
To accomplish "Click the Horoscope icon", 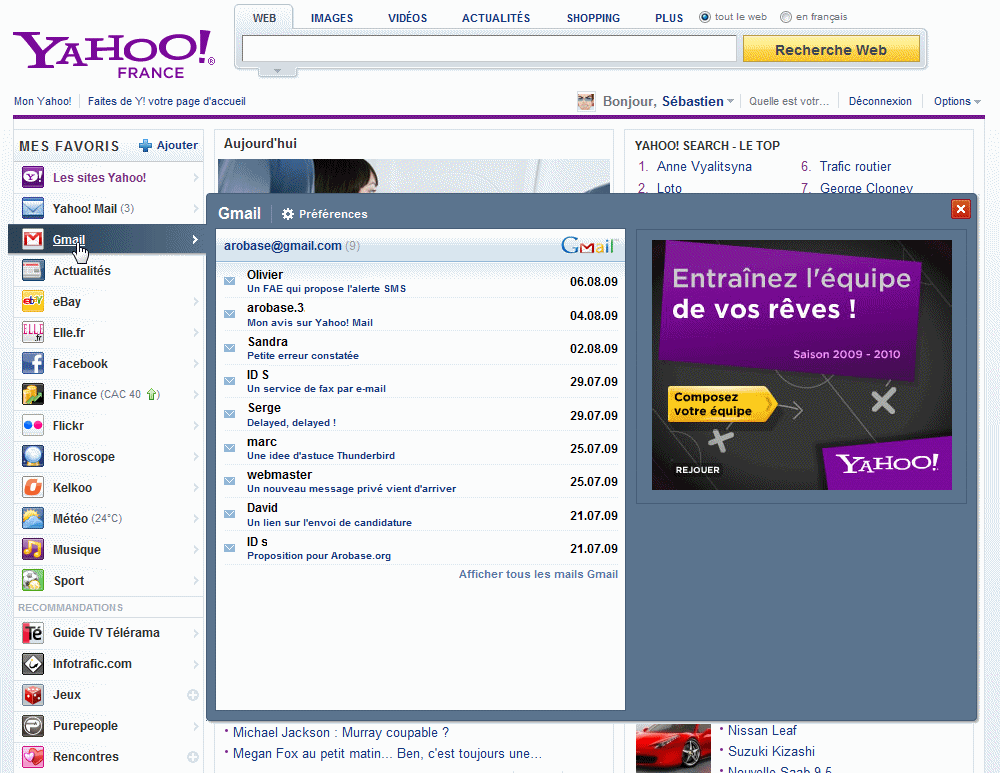I will point(33,456).
